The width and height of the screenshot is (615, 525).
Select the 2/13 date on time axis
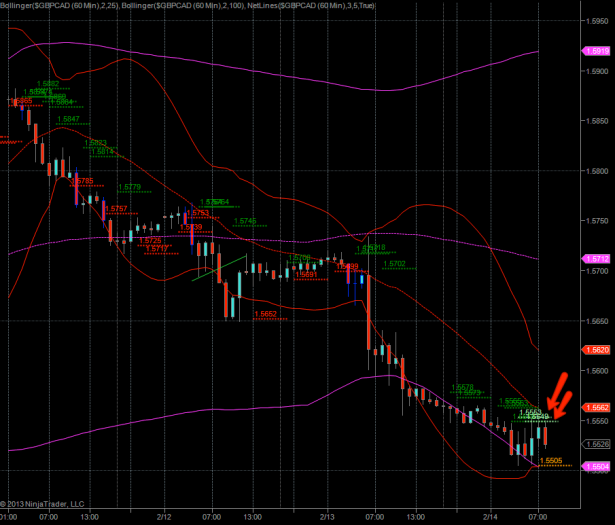click(x=327, y=517)
